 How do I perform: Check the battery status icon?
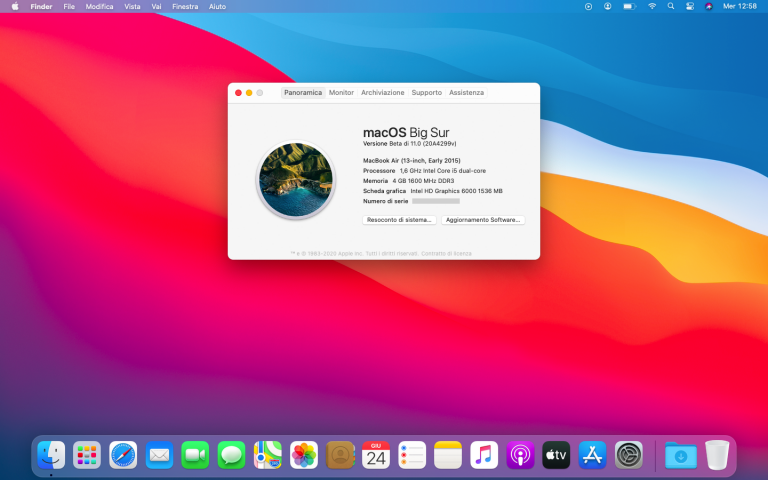[629, 6]
